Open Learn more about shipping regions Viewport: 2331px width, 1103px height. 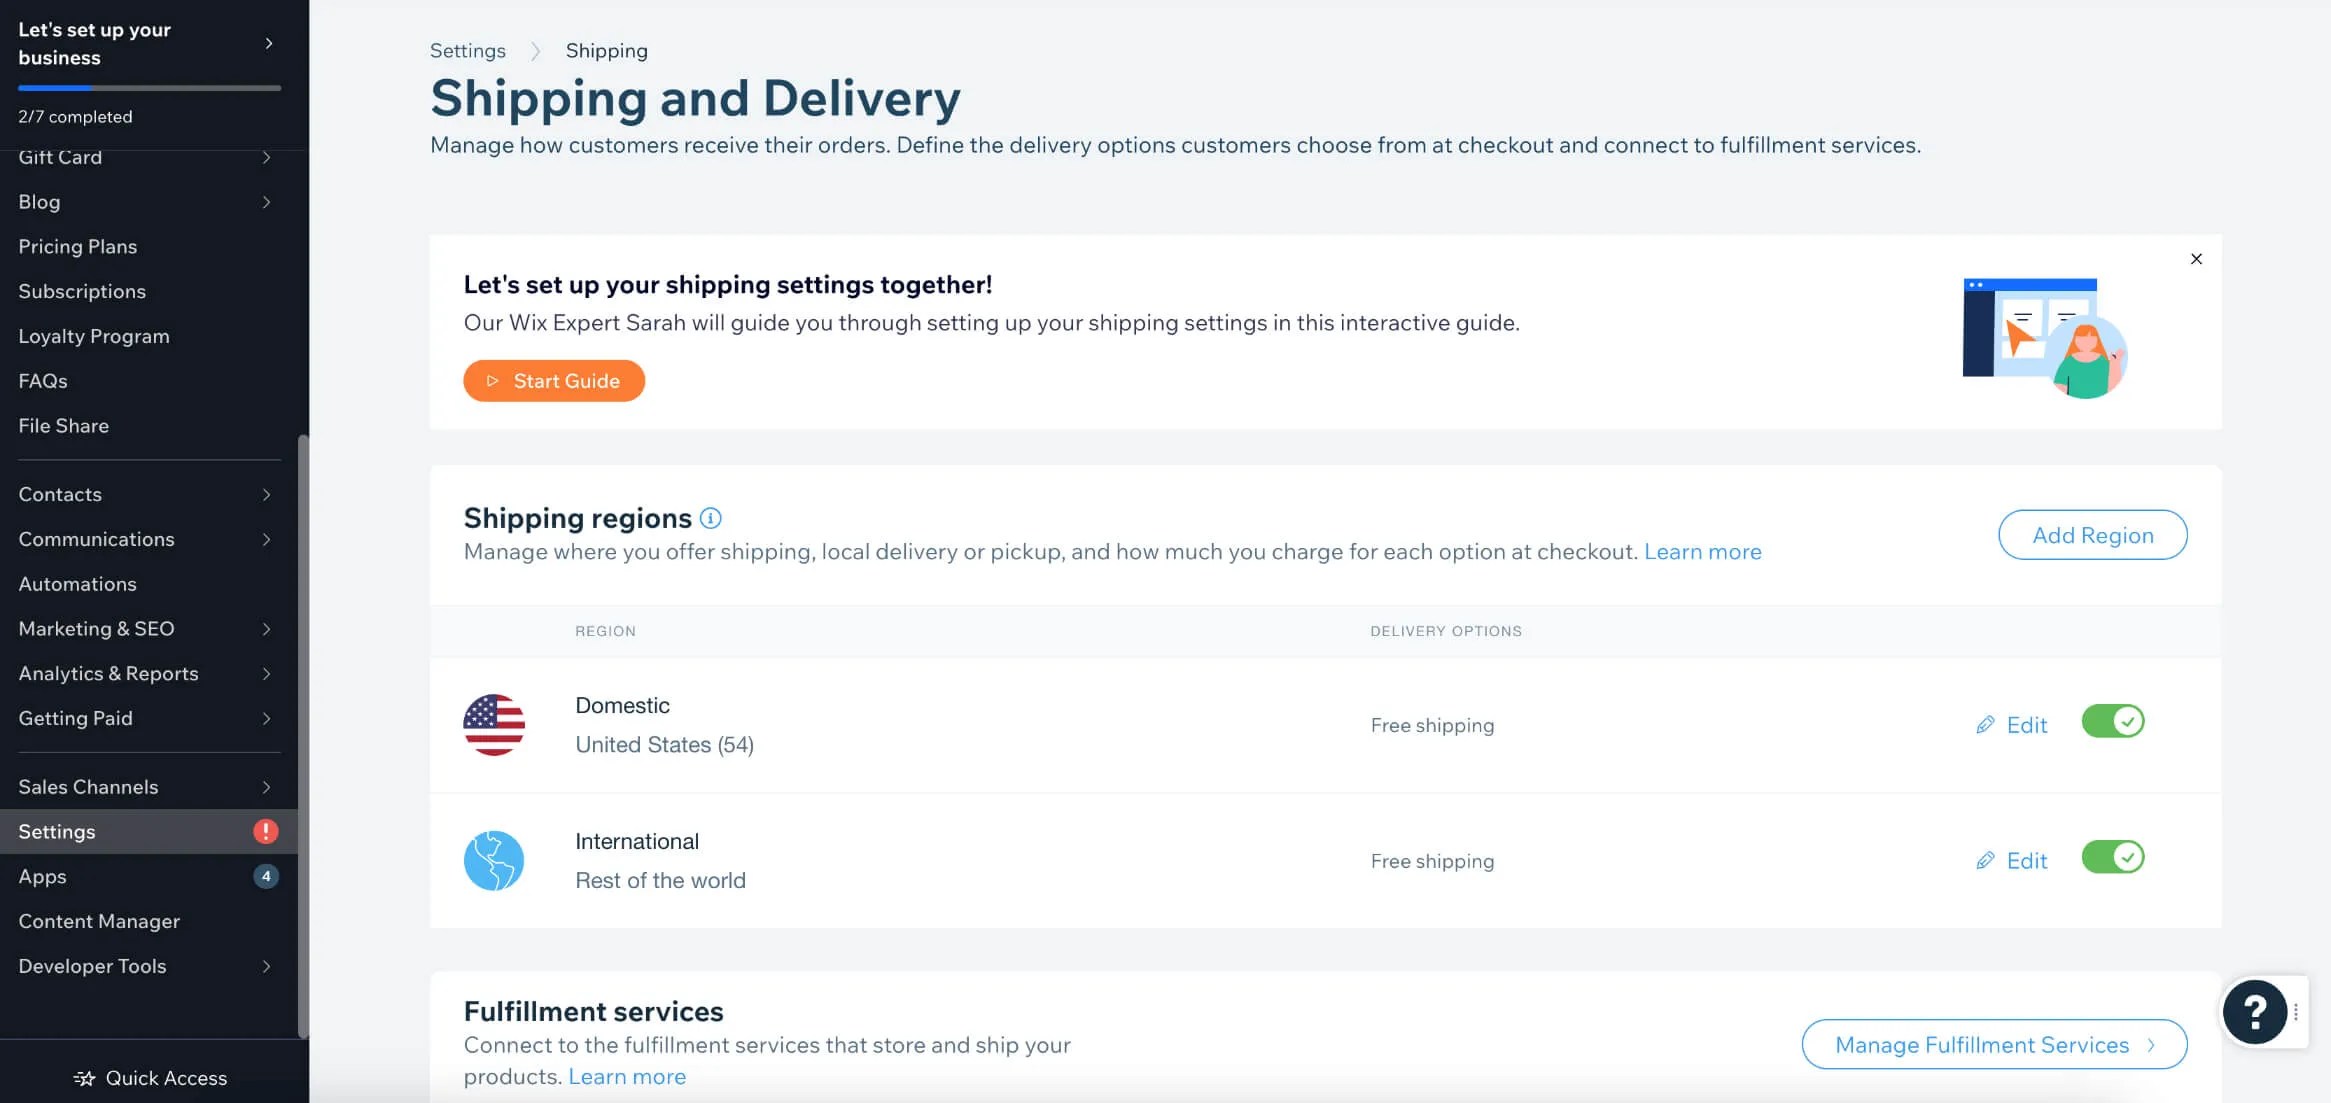tap(1702, 551)
